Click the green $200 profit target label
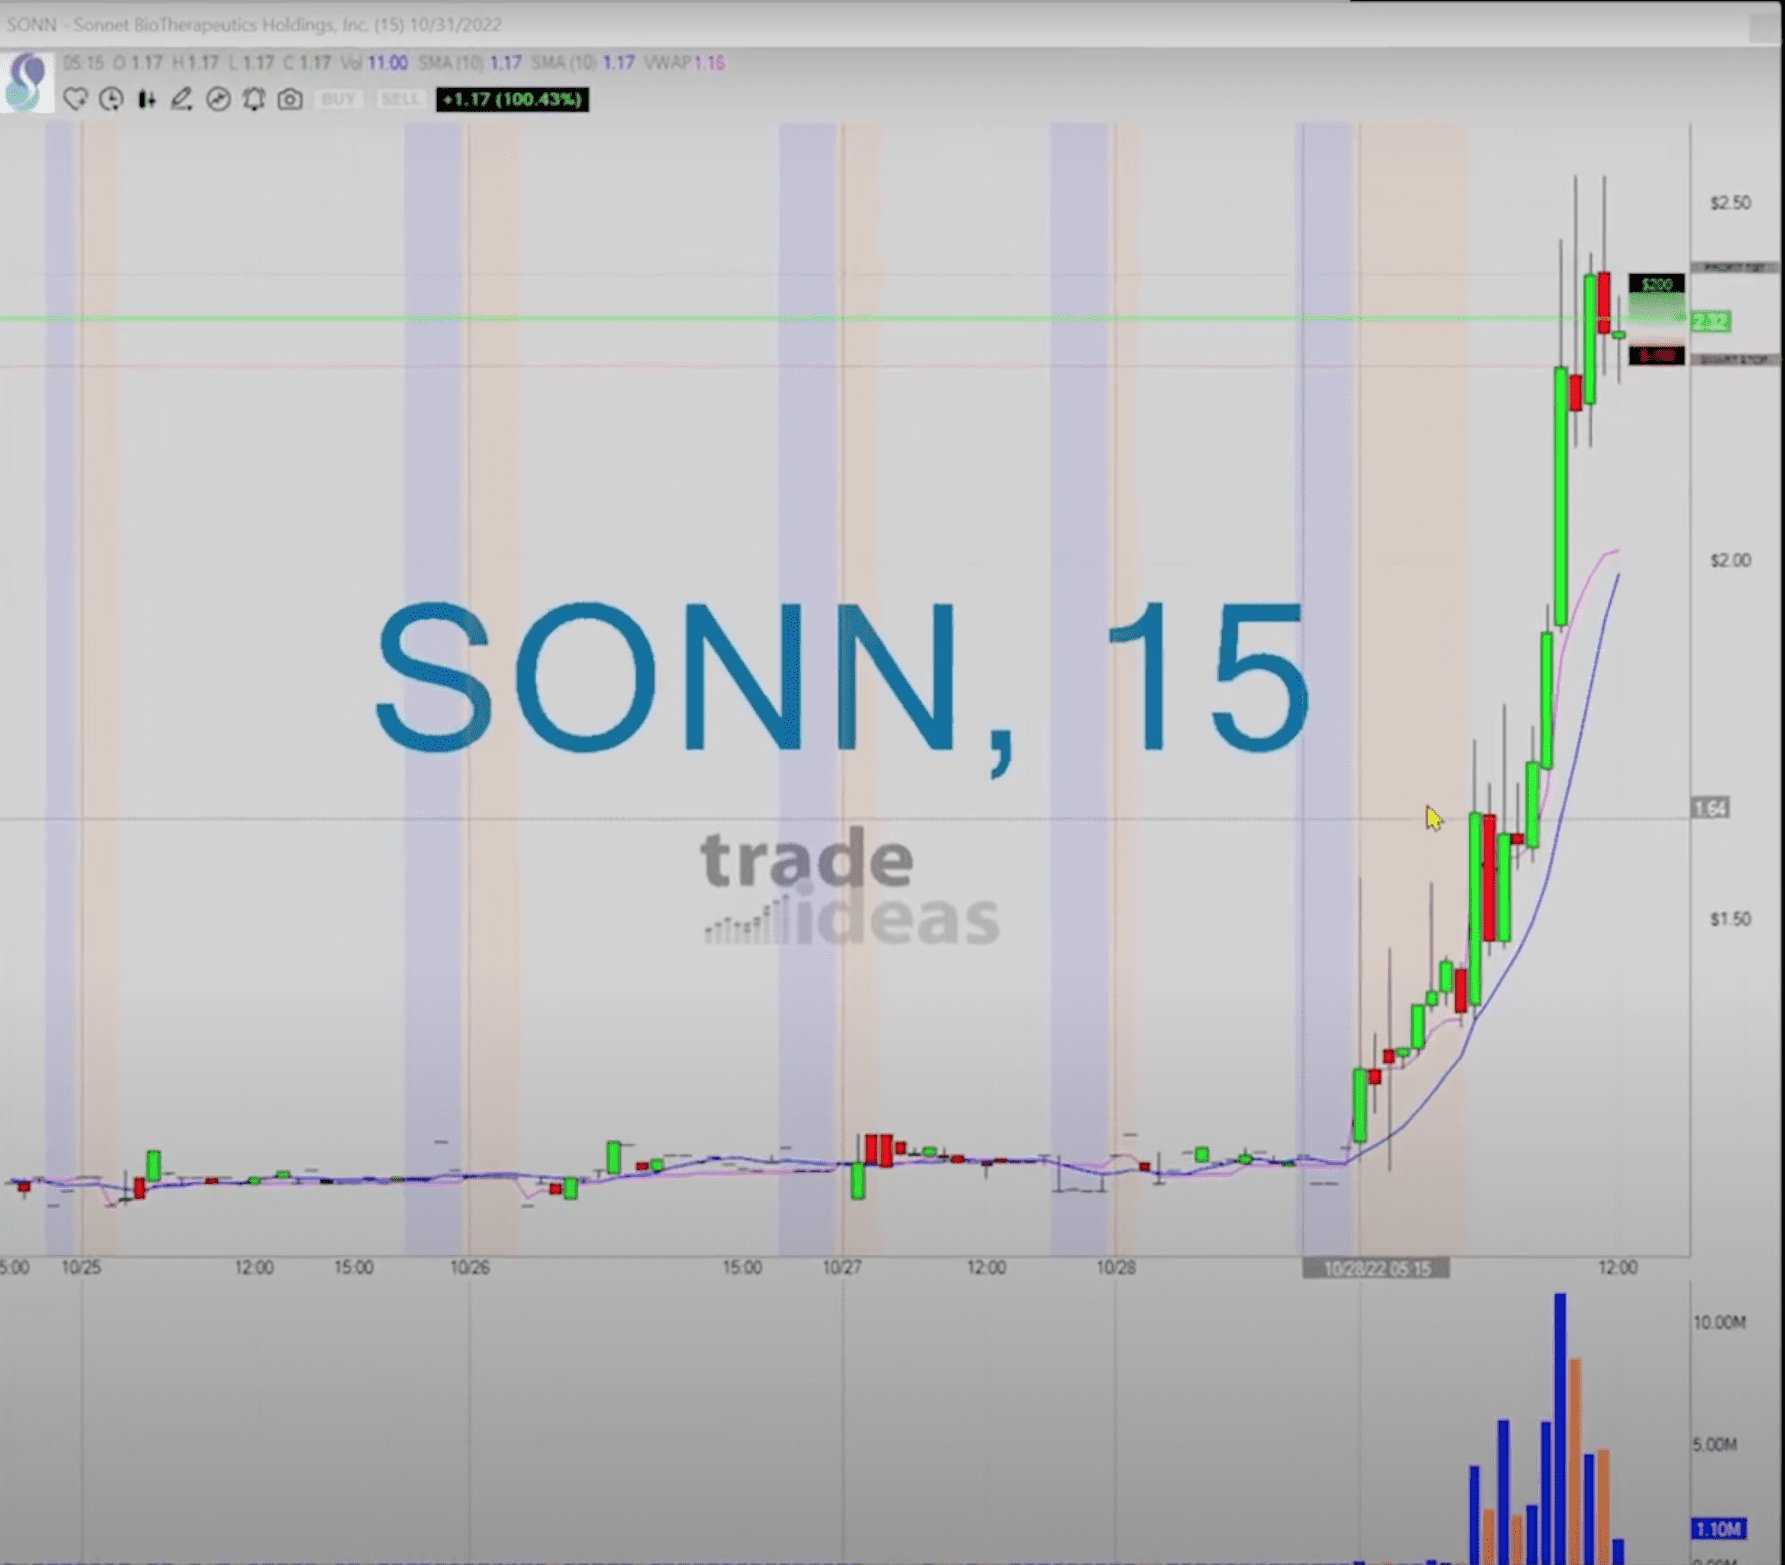1785x1565 pixels. coord(1656,284)
